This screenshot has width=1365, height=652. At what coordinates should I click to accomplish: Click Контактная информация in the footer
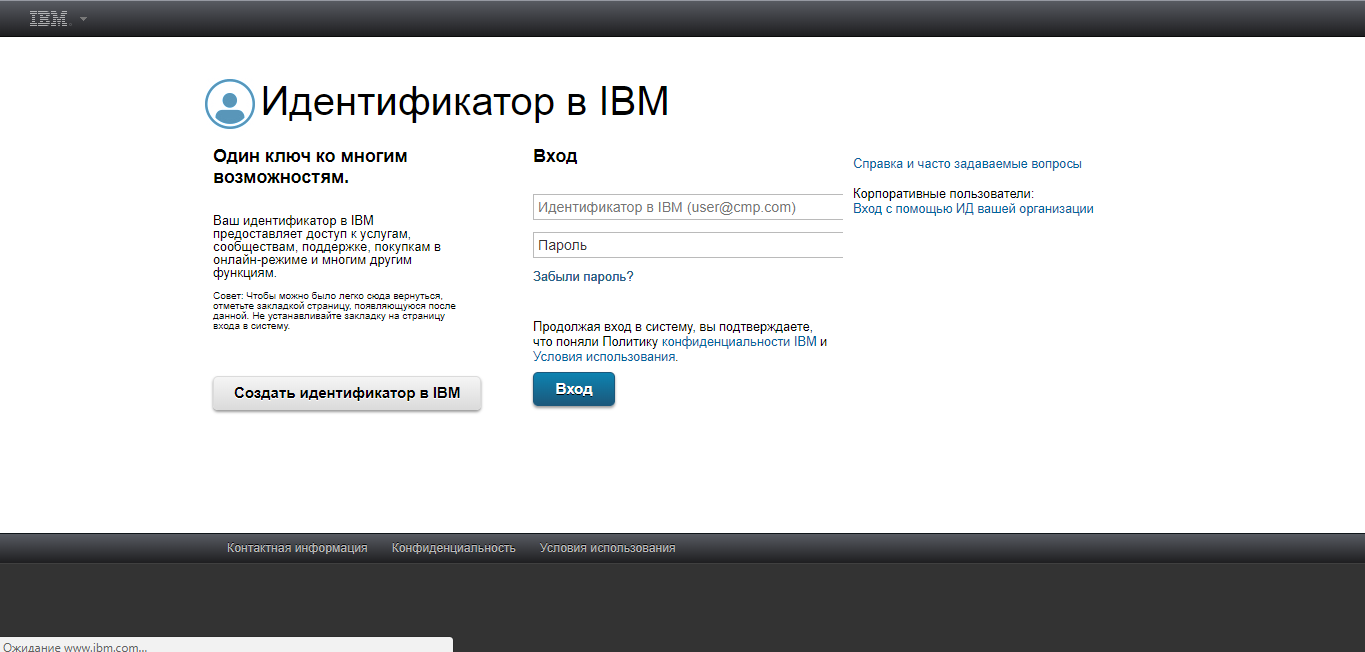295,547
